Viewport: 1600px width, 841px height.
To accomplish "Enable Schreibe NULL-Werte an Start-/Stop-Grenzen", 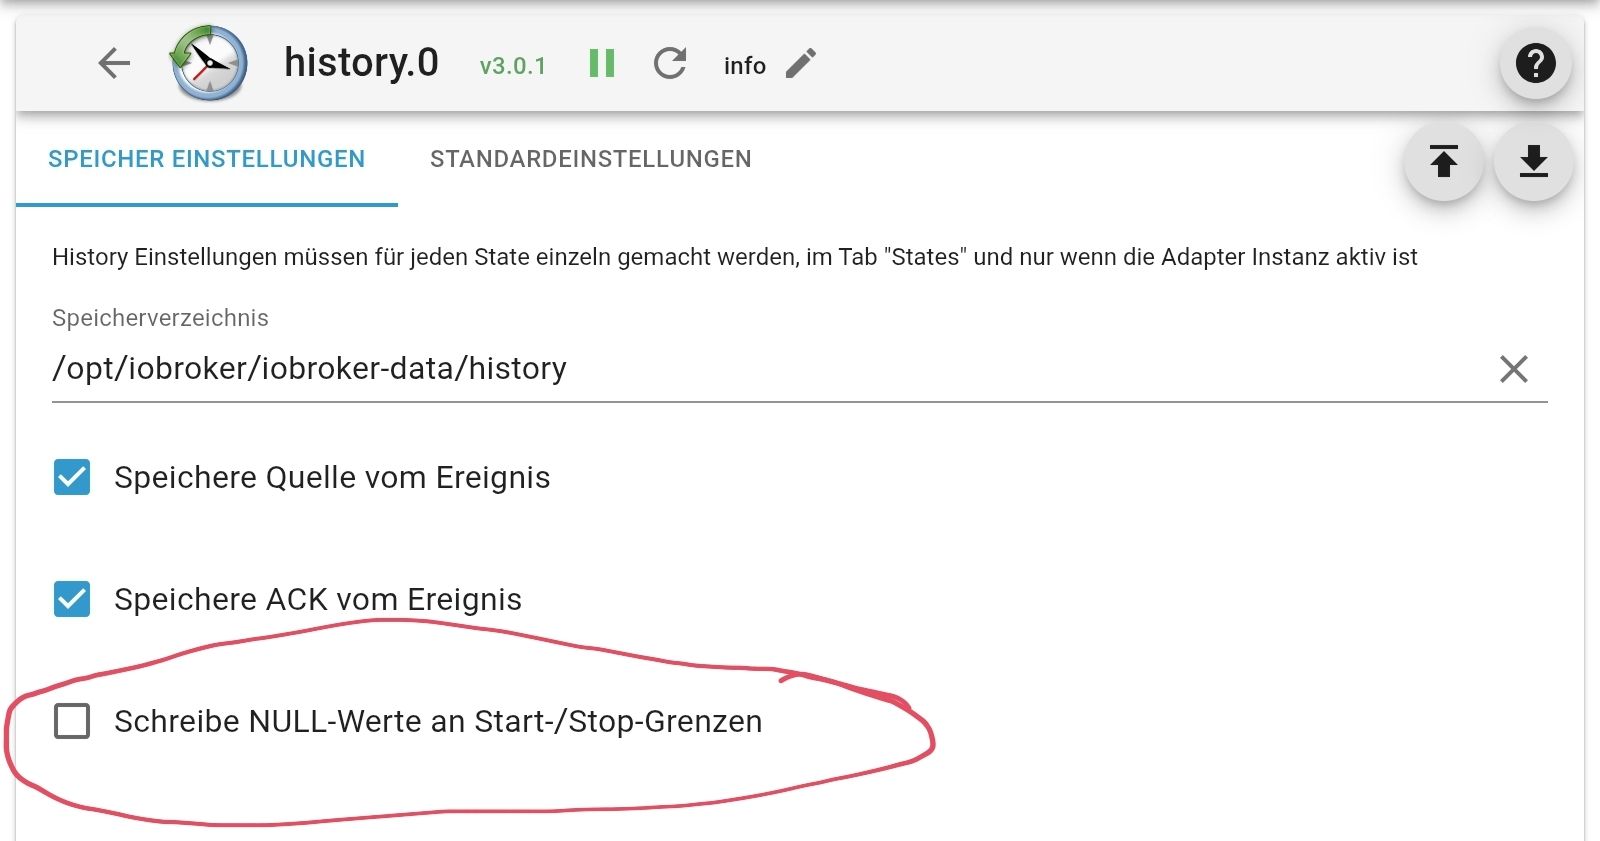I will pyautogui.click(x=72, y=721).
